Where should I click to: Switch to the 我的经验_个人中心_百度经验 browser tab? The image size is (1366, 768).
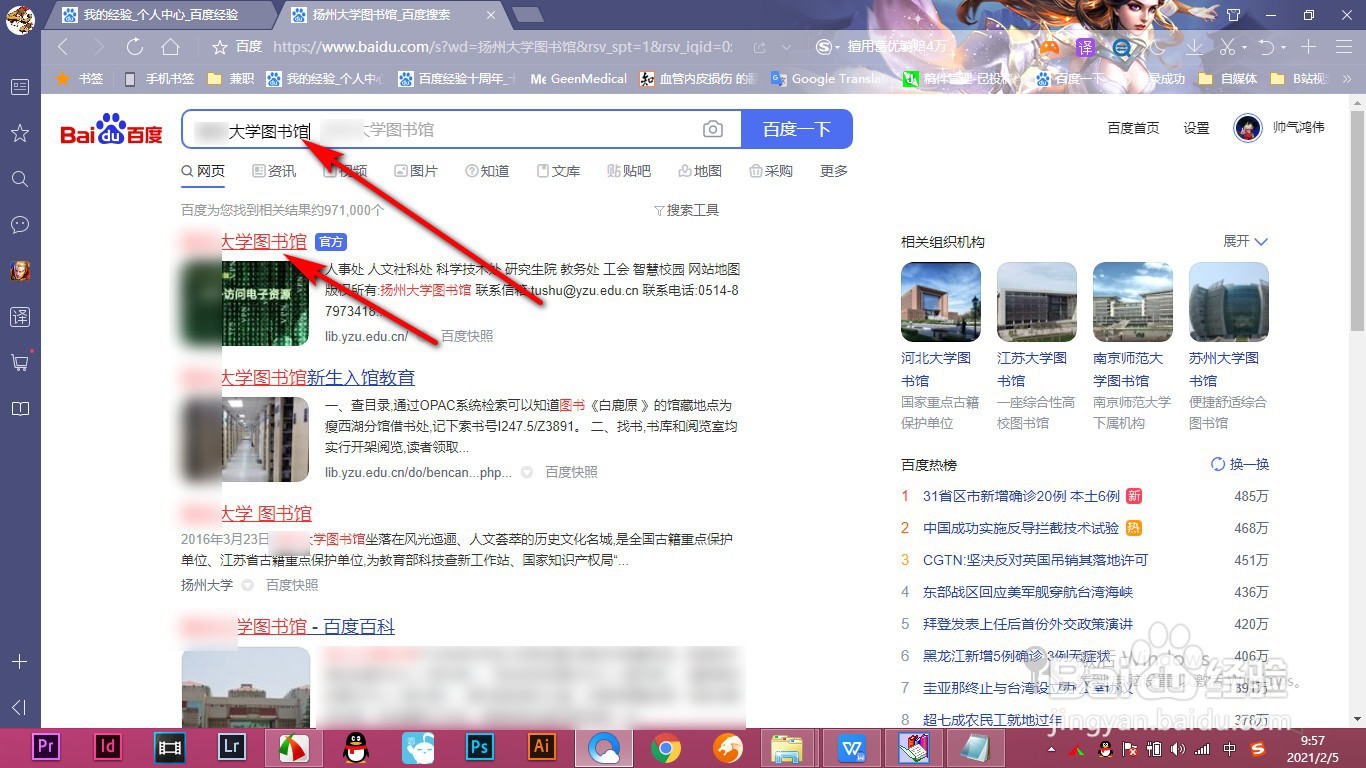tap(160, 15)
